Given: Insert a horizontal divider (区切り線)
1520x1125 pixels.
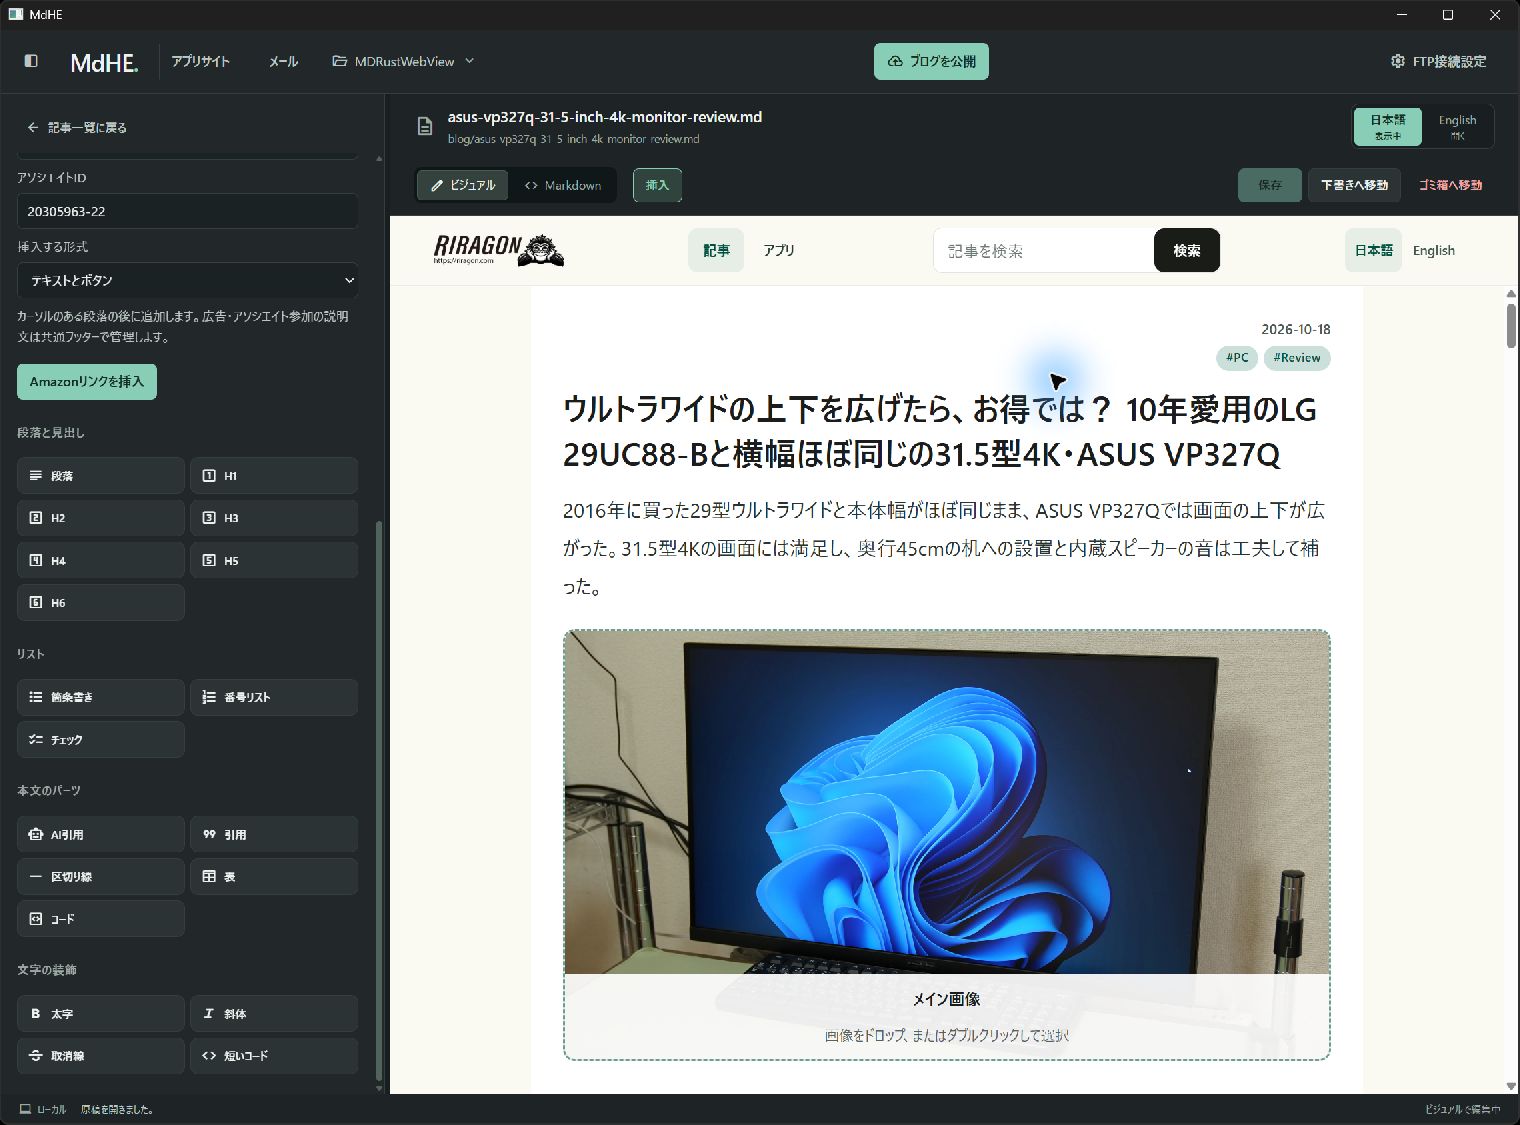Looking at the screenshot, I should pyautogui.click(x=101, y=877).
